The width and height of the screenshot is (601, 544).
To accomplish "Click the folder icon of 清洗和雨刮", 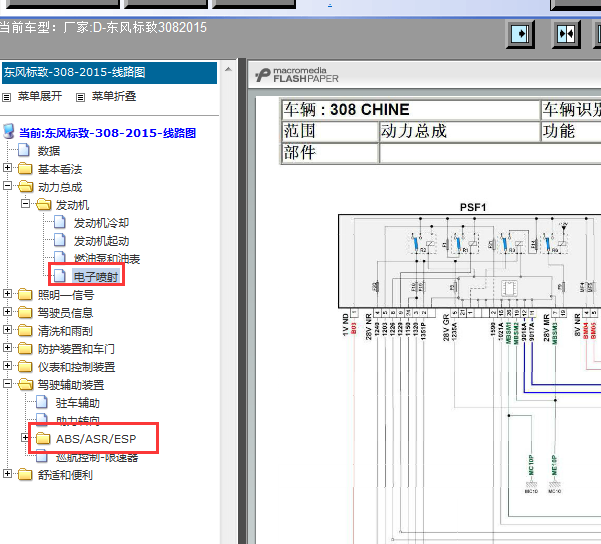I will 25,330.
